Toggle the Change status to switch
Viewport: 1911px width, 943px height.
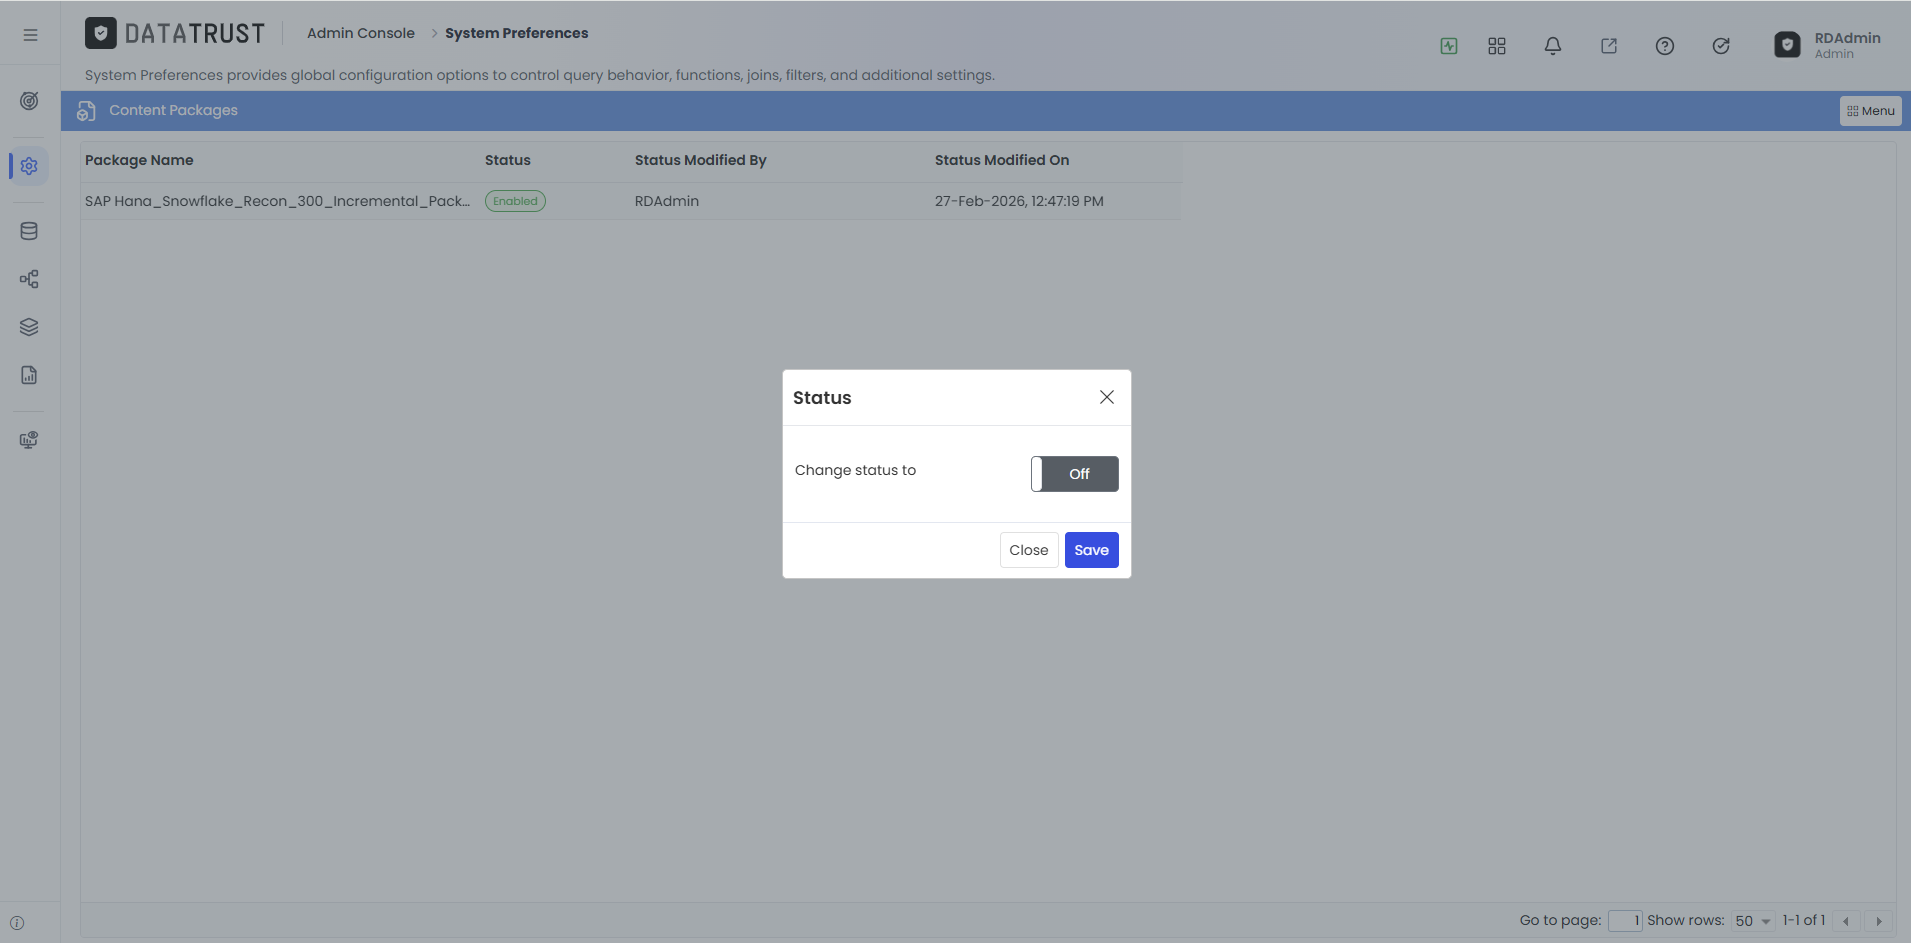tap(1075, 474)
